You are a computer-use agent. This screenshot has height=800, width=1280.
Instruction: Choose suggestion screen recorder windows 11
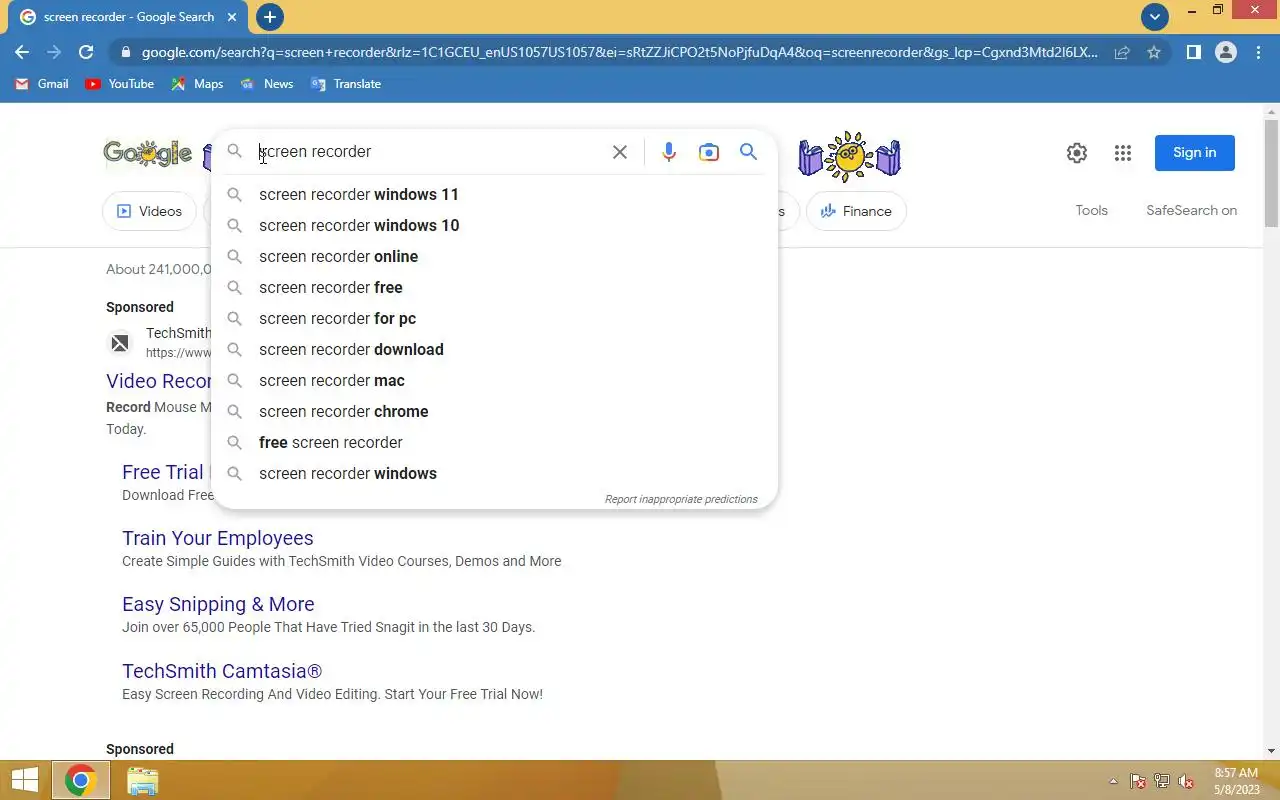(494, 194)
